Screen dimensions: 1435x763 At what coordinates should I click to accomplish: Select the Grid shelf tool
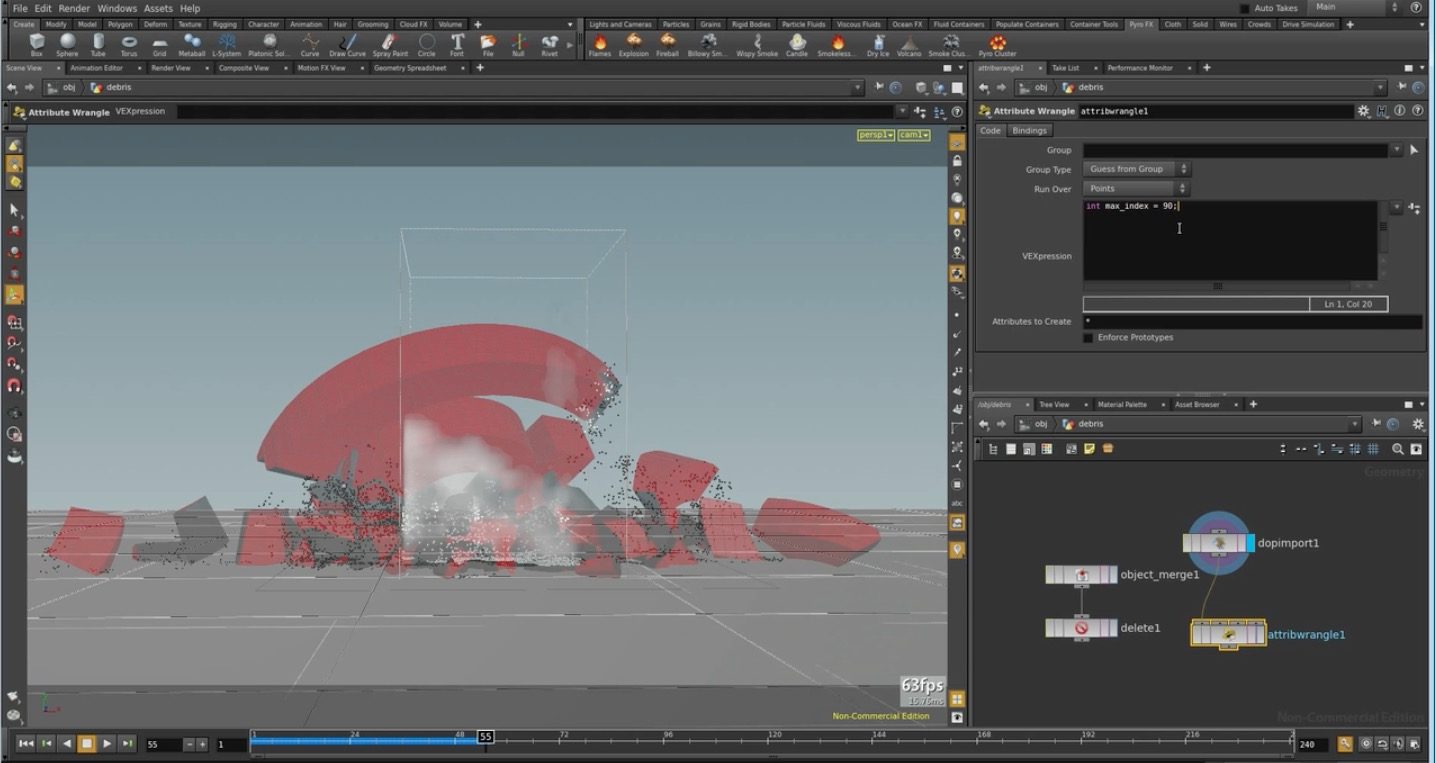160,45
